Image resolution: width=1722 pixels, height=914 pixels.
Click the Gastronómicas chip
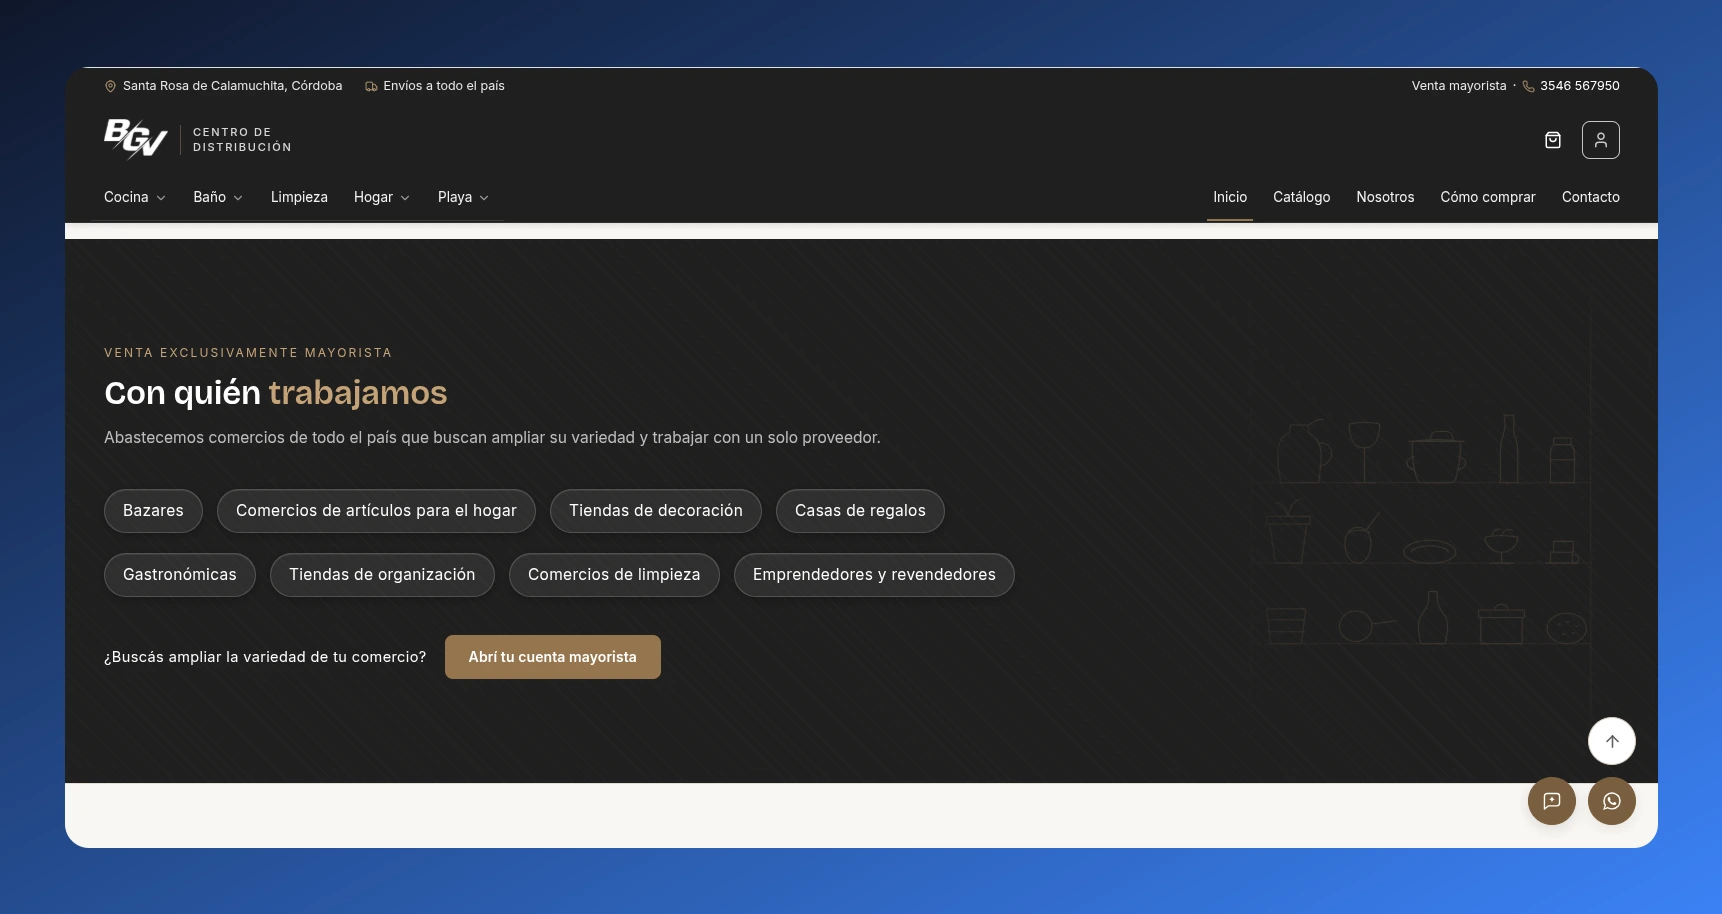click(x=180, y=575)
